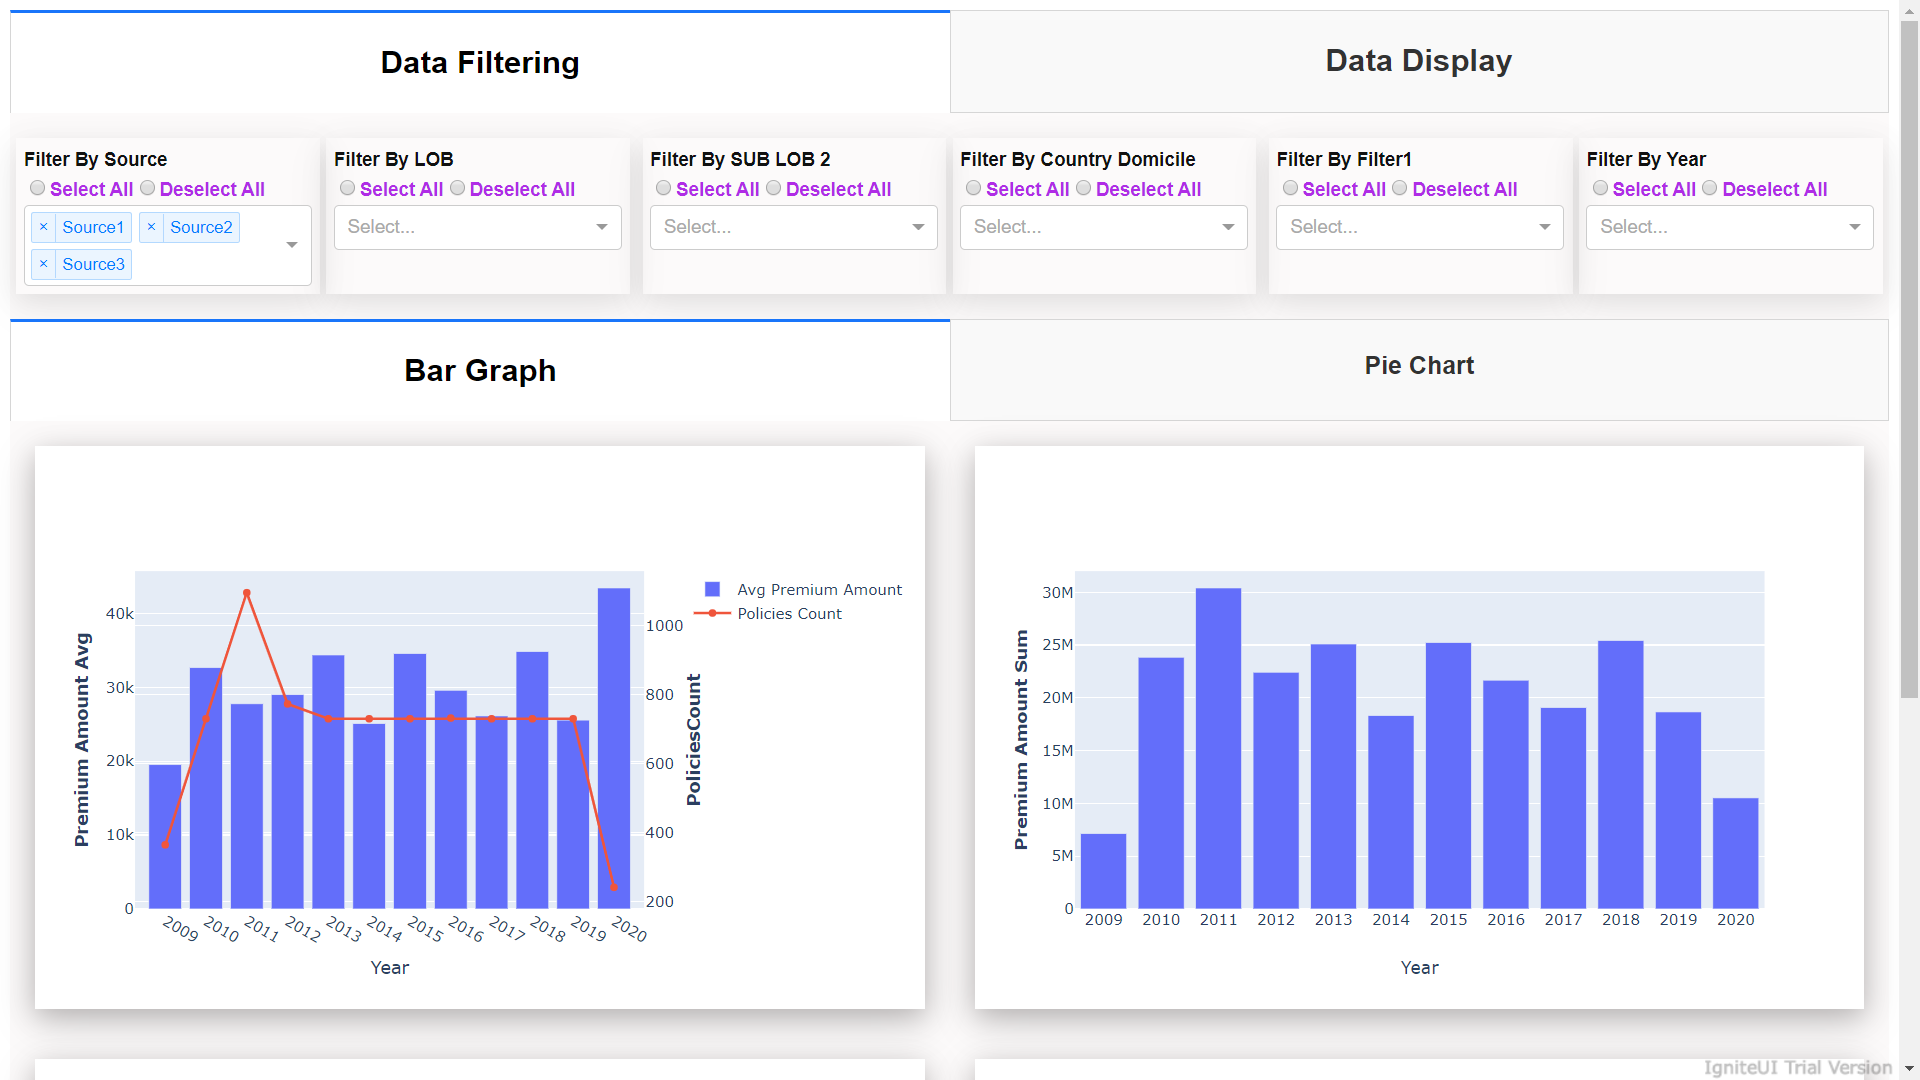Toggle the Avg Premium Amount legend swatch

pos(712,590)
